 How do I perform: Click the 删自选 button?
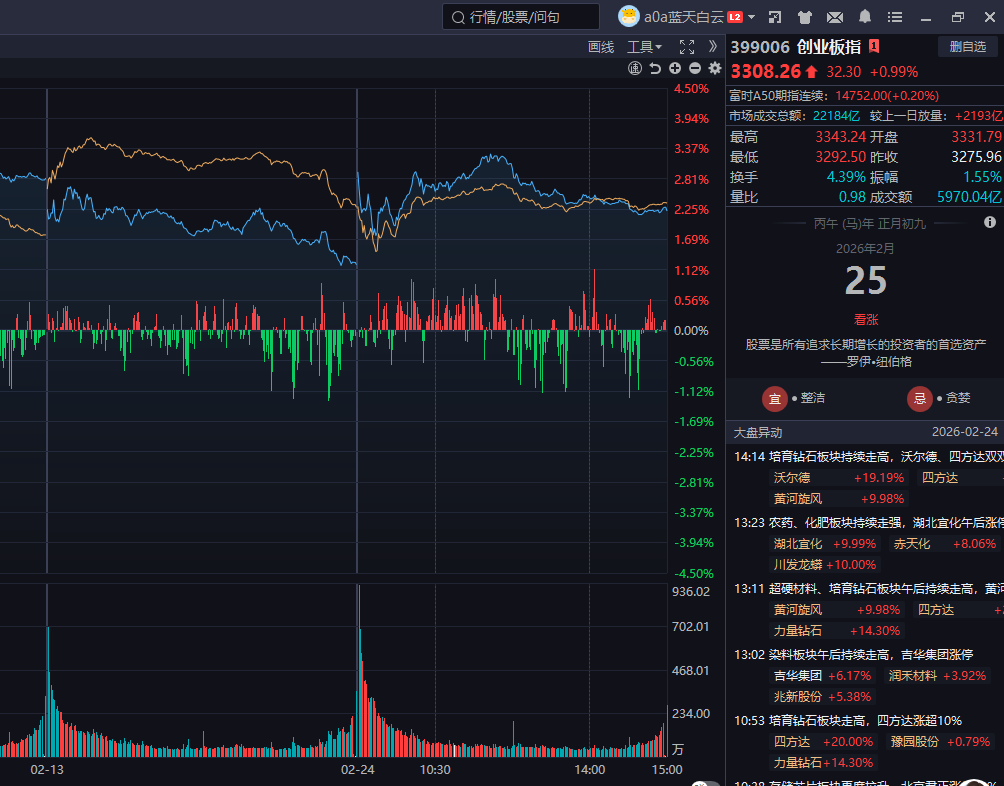(967, 46)
